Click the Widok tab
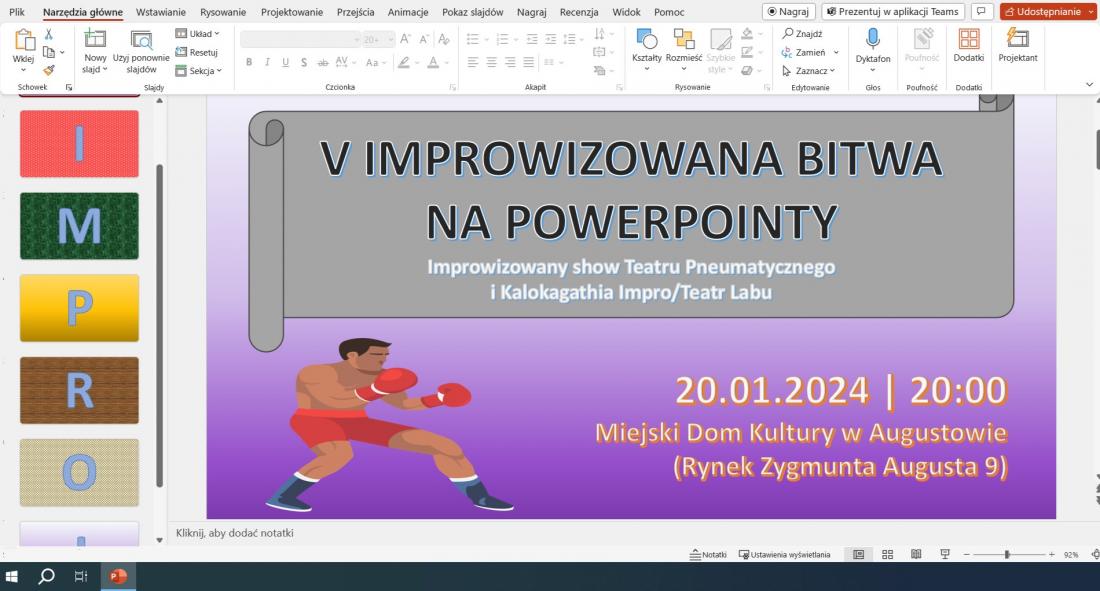 (626, 12)
